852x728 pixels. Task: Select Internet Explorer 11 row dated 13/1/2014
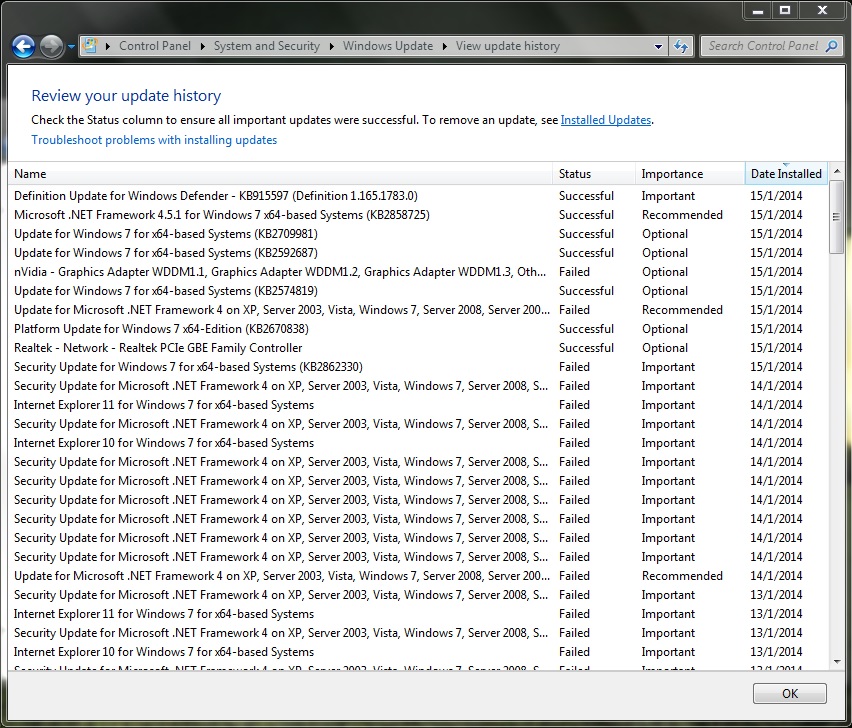[x=418, y=614]
